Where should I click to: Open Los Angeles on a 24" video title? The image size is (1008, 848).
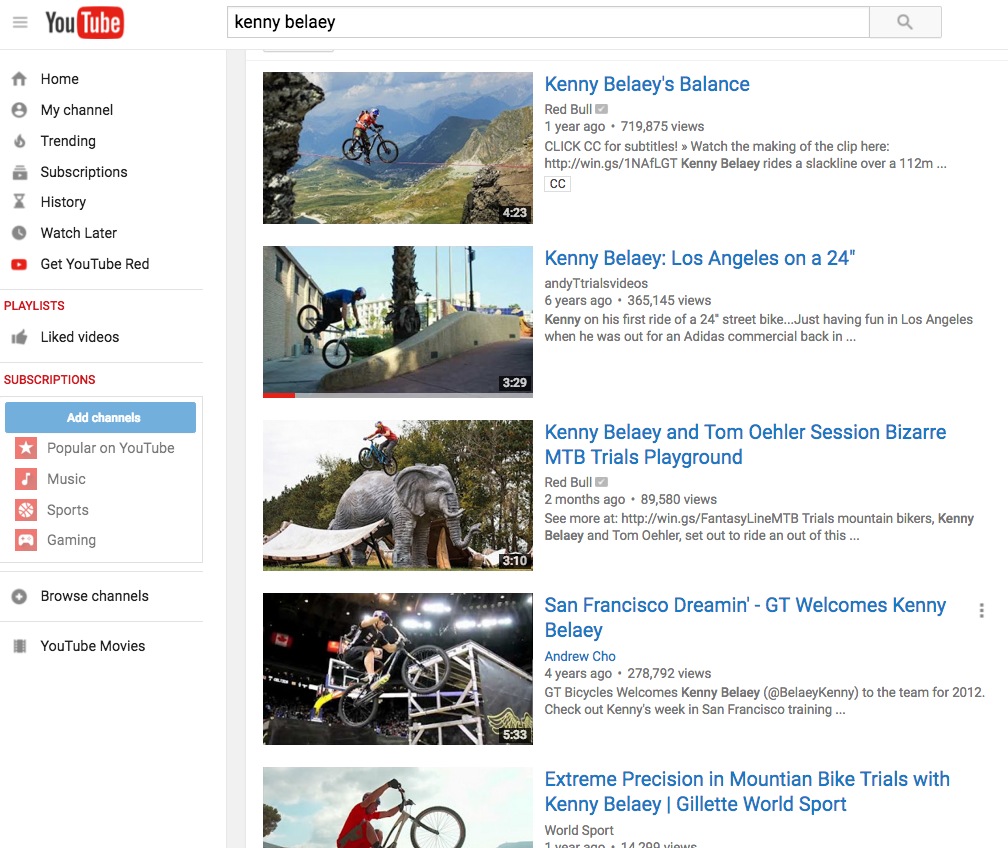699,258
